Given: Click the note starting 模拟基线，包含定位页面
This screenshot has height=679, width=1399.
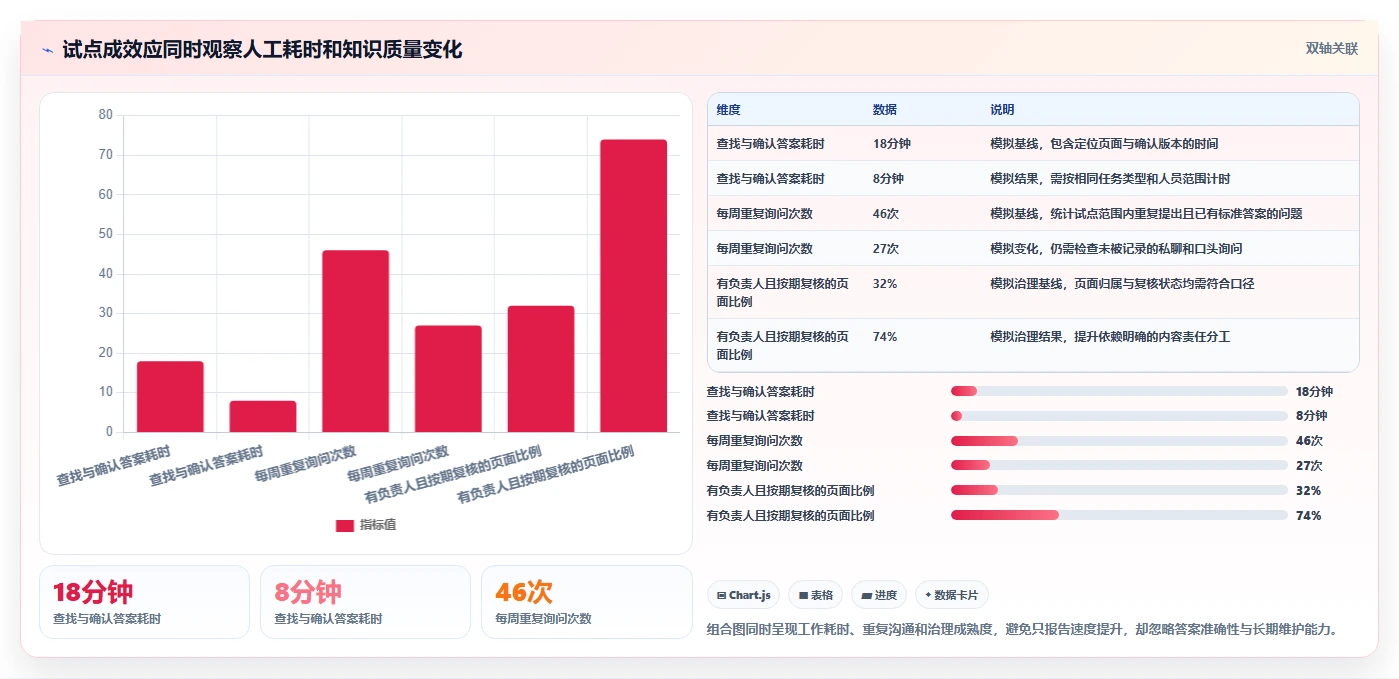Looking at the screenshot, I should pyautogui.click(x=1104, y=144).
